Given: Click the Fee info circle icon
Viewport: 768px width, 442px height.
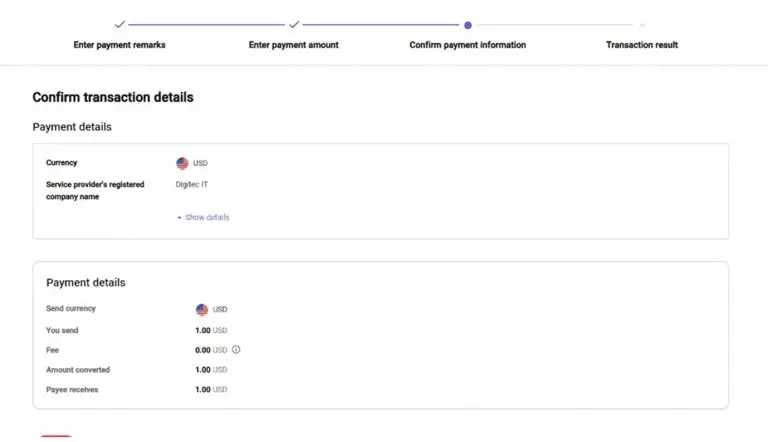Looking at the screenshot, I should (236, 349).
